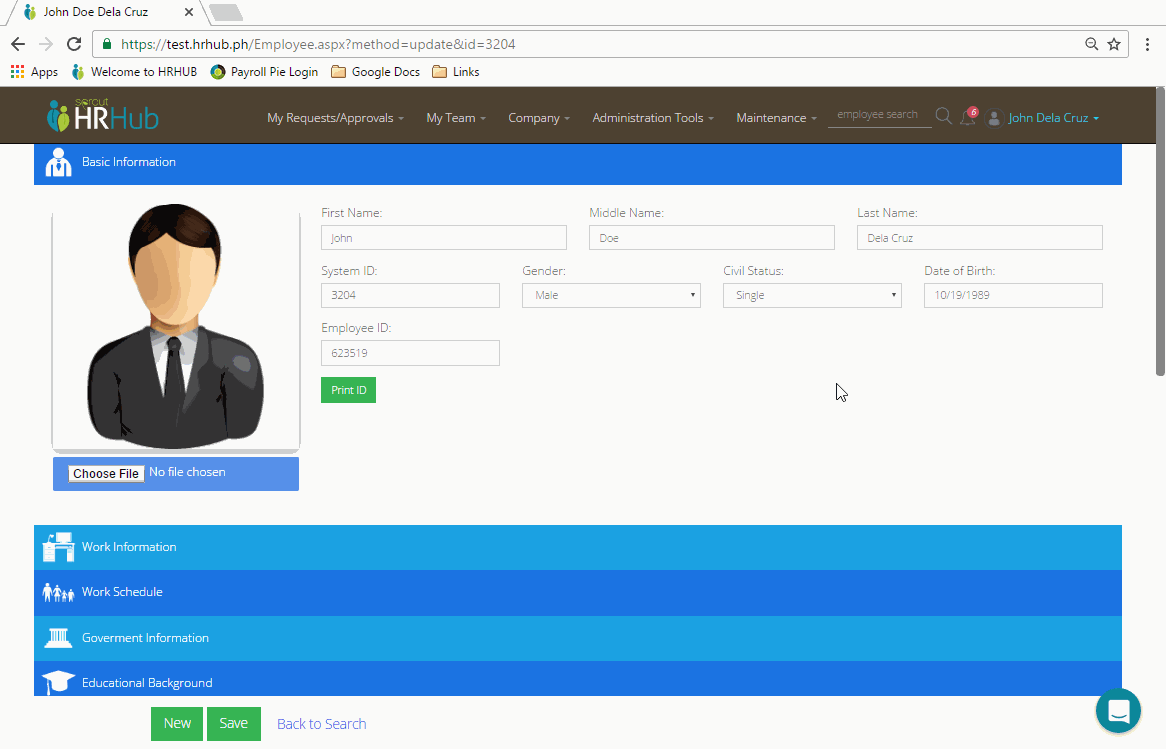Click the HTTPS padlock in the address bar
The image size is (1166, 749).
coord(106,44)
